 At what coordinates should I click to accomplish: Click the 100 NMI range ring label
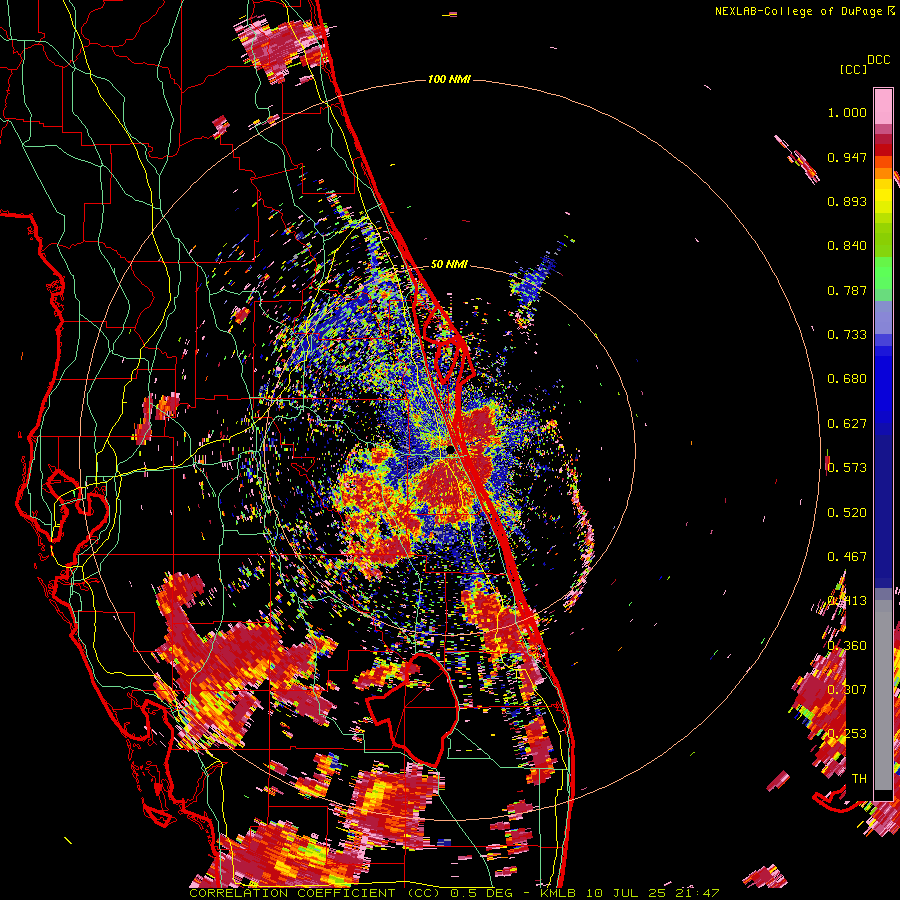449,79
